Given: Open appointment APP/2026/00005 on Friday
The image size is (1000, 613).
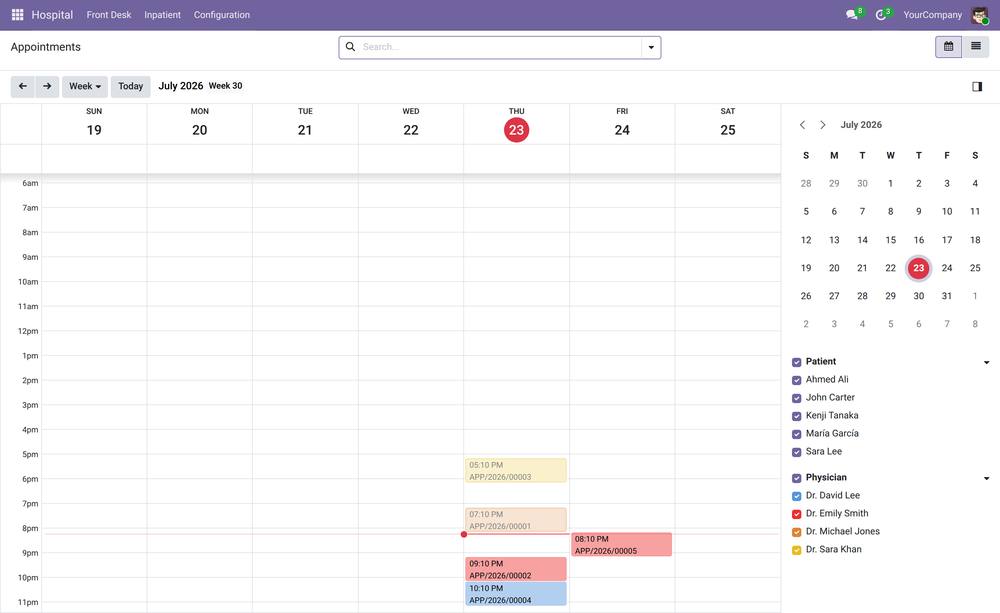Looking at the screenshot, I should 622,545.
